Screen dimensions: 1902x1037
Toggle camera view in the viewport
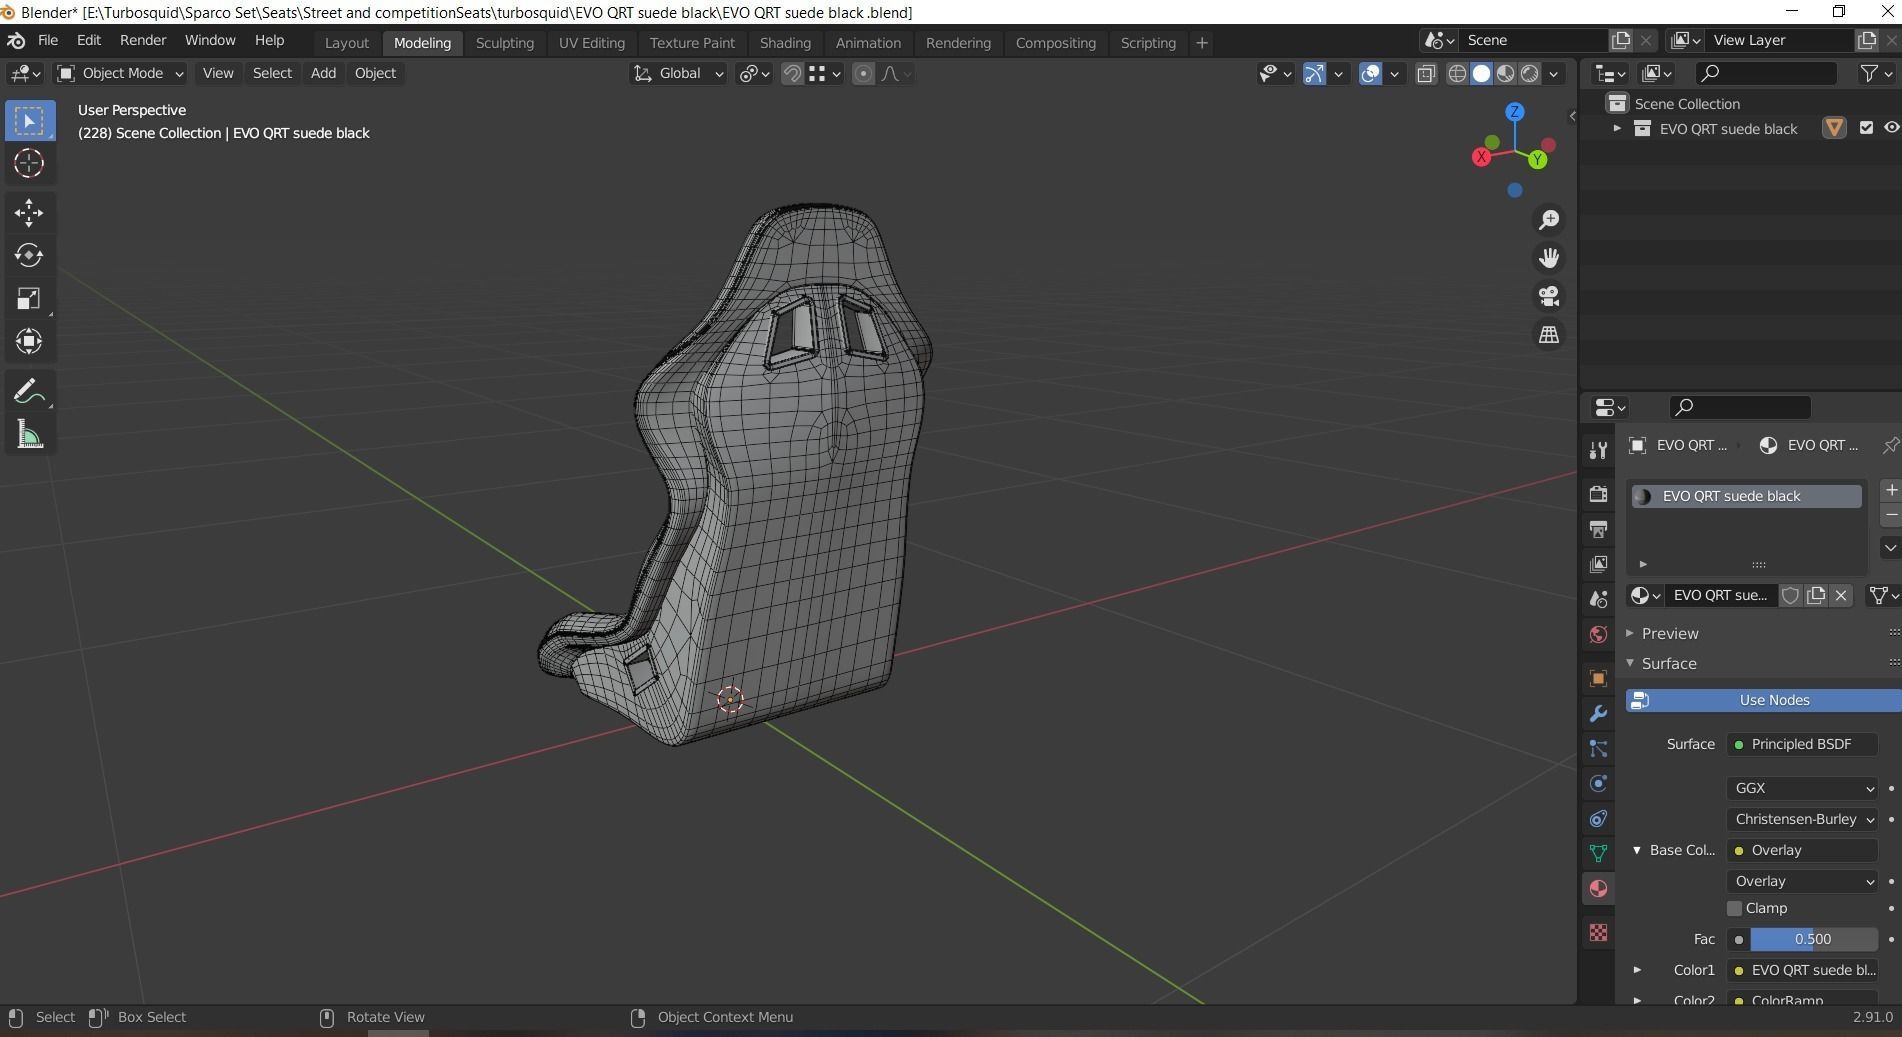(1549, 296)
